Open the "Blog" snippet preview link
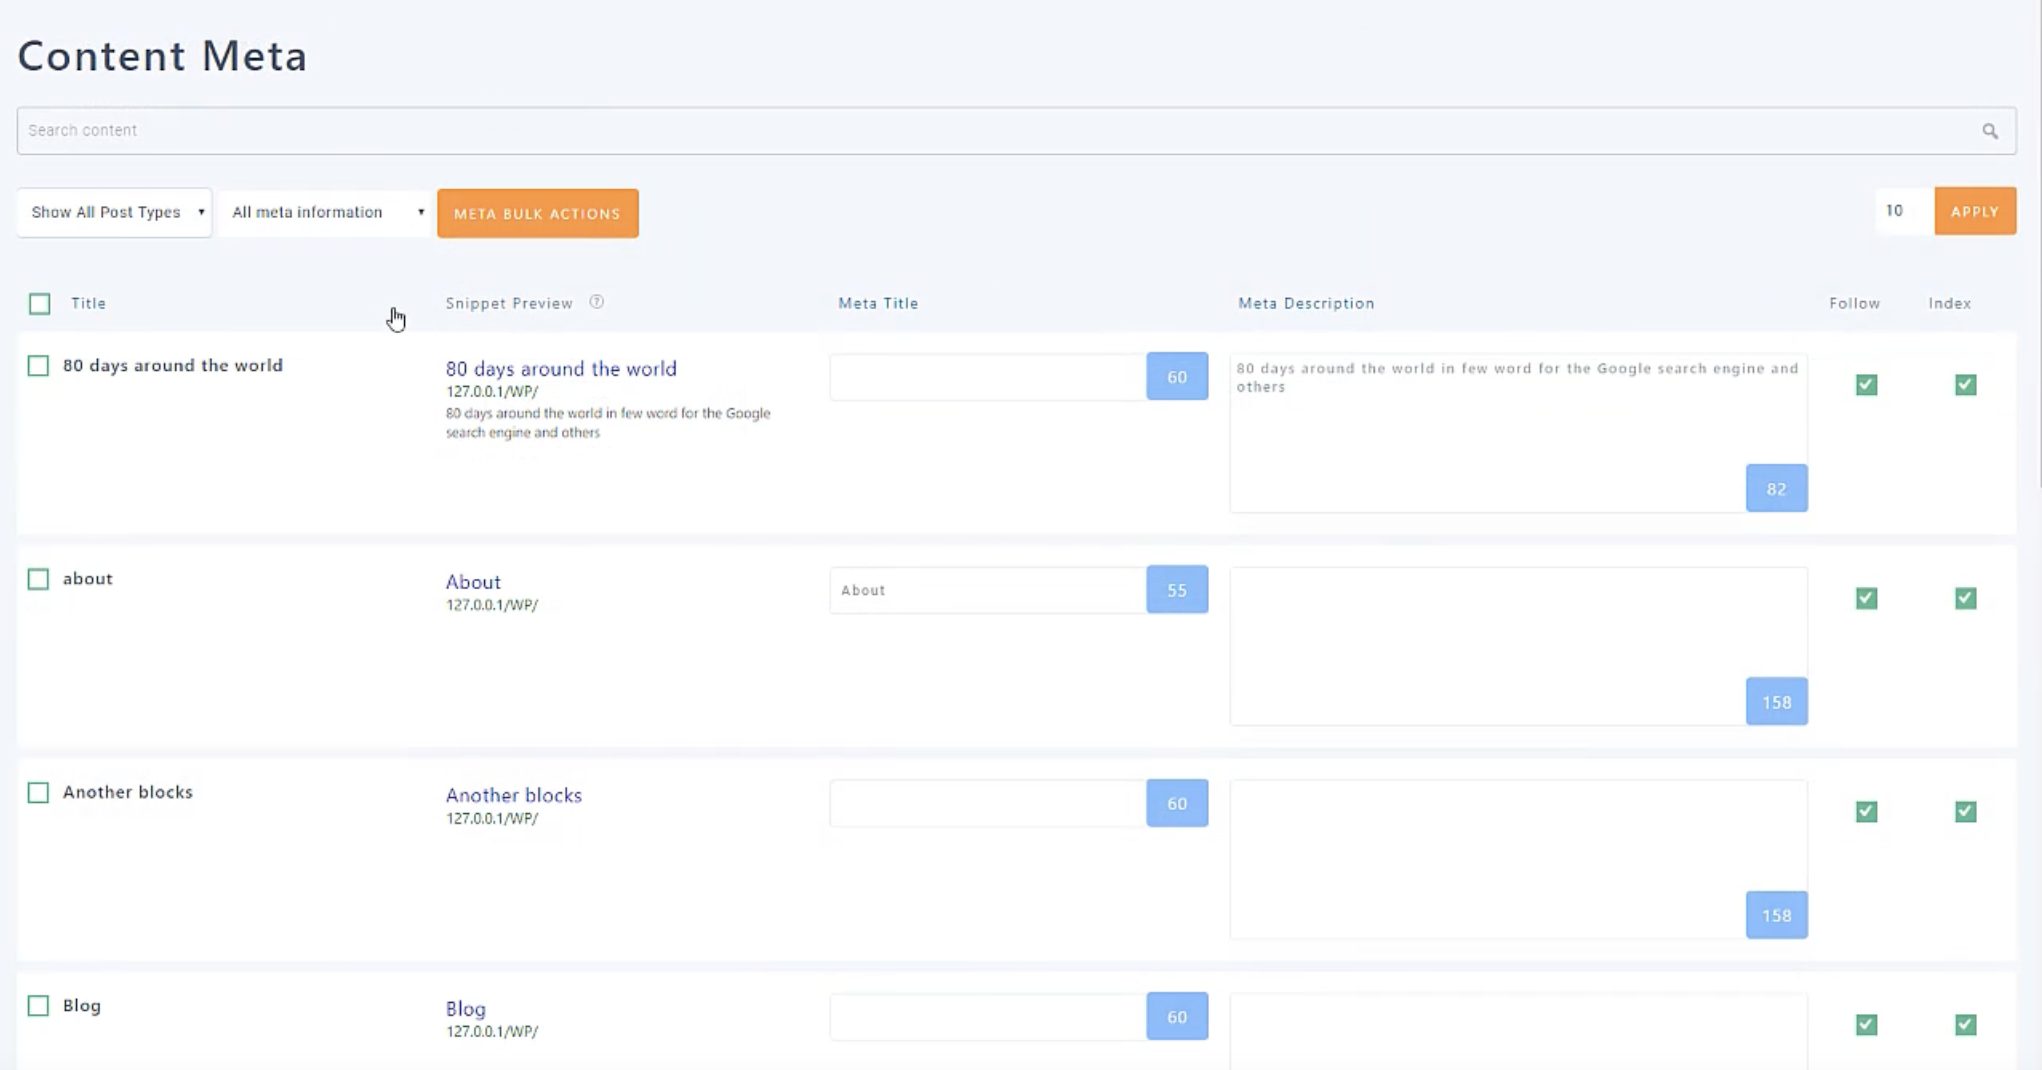The height and width of the screenshot is (1070, 2042). (465, 1009)
